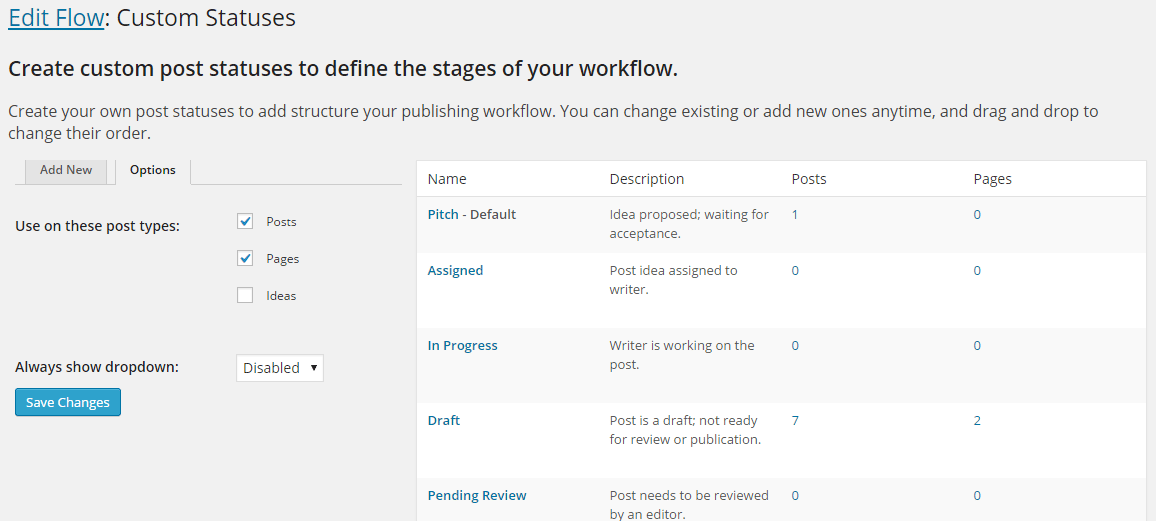
Task: Click the Pages count 0 for Assigned
Action: tap(977, 270)
